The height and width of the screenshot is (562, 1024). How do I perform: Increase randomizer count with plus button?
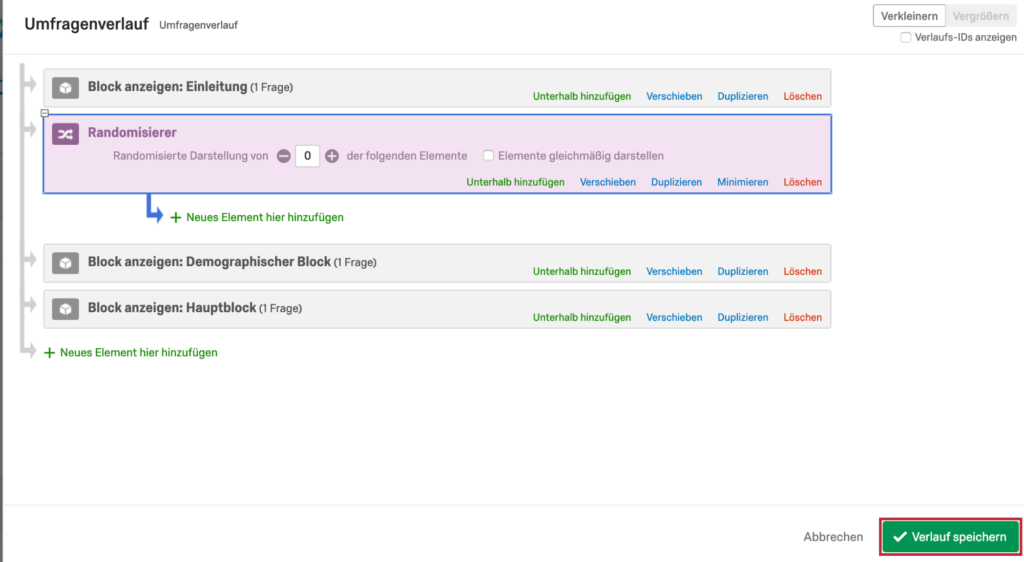[x=332, y=156]
